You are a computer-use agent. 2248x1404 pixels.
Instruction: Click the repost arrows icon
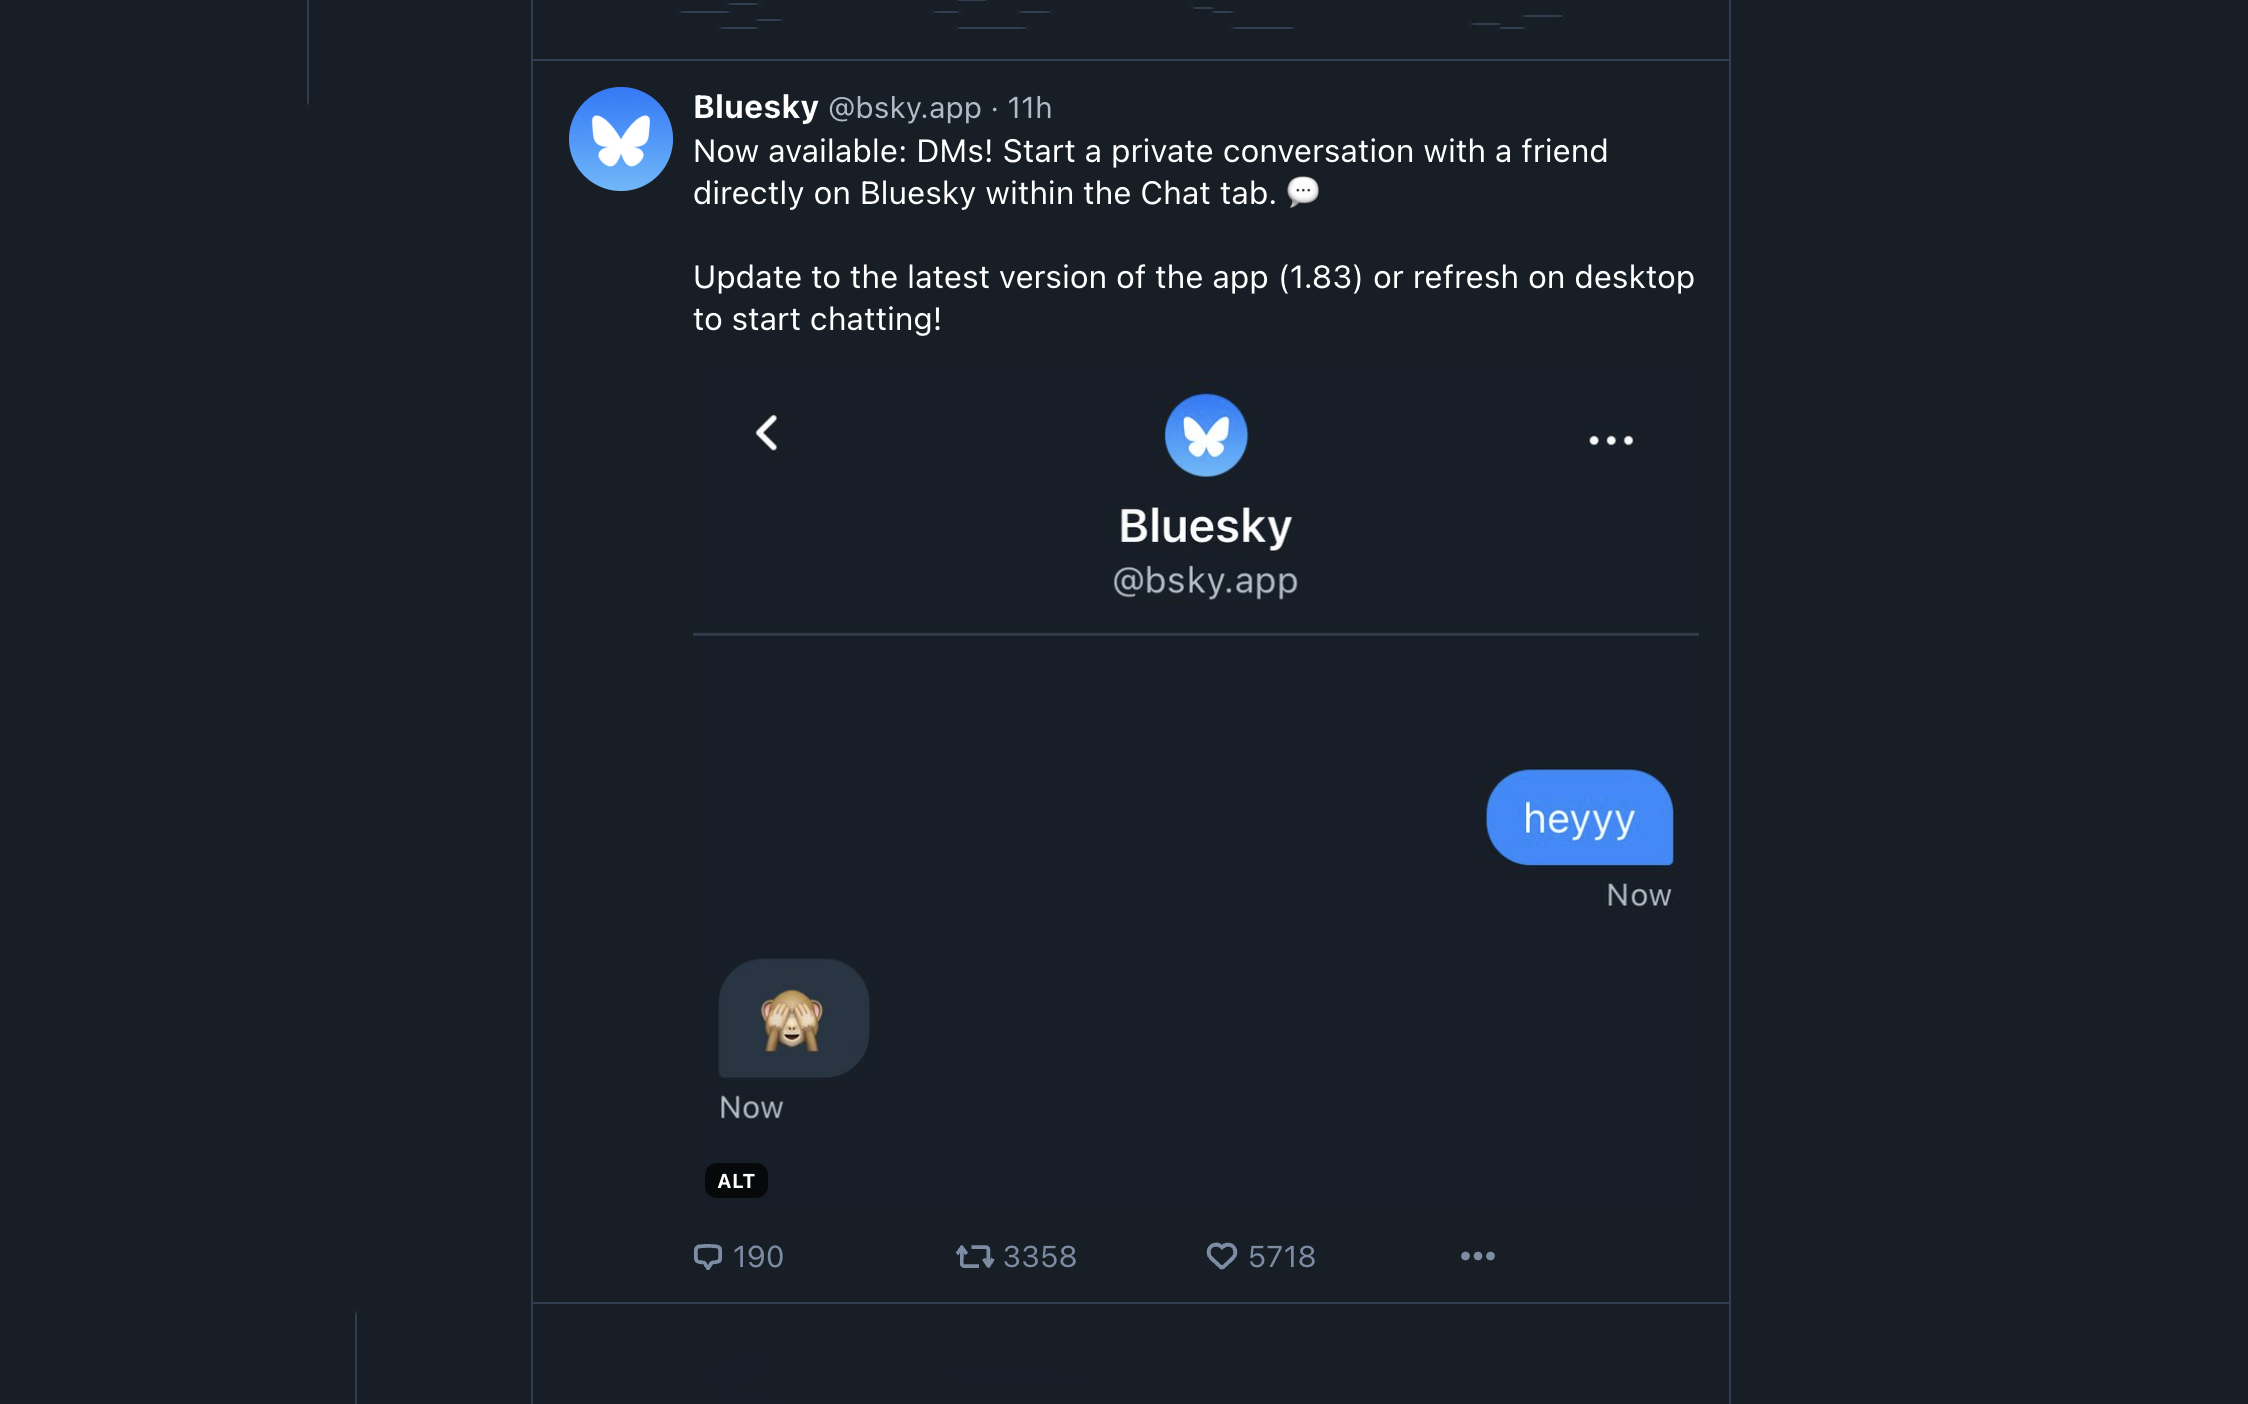[x=974, y=1256]
